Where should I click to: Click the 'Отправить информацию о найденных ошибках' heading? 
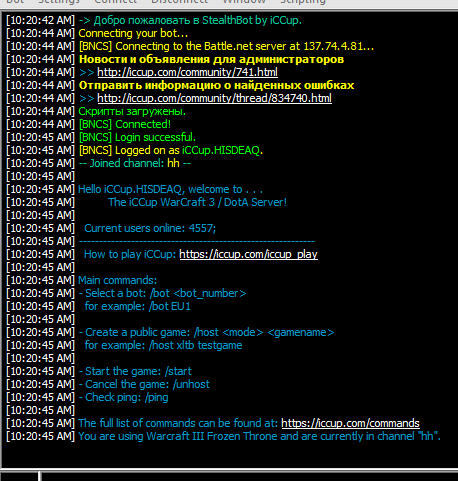216,85
